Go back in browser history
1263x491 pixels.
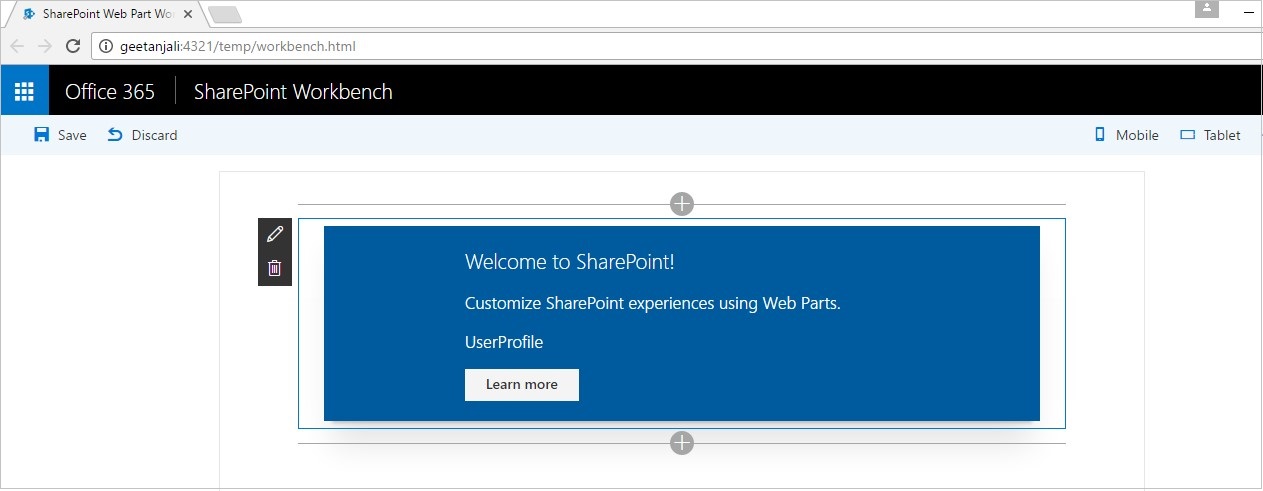[17, 46]
